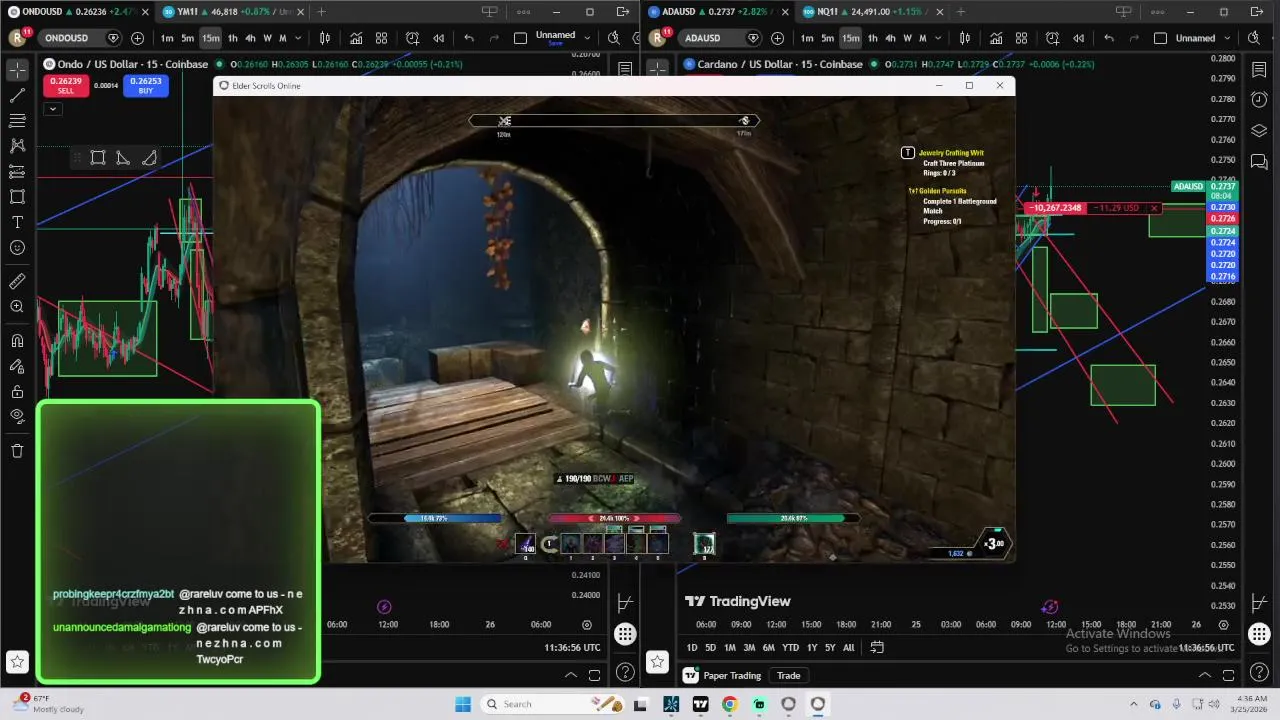The height and width of the screenshot is (720, 1280).
Task: Open chart settings gear on Cardano time axis
Action: tap(1224, 624)
